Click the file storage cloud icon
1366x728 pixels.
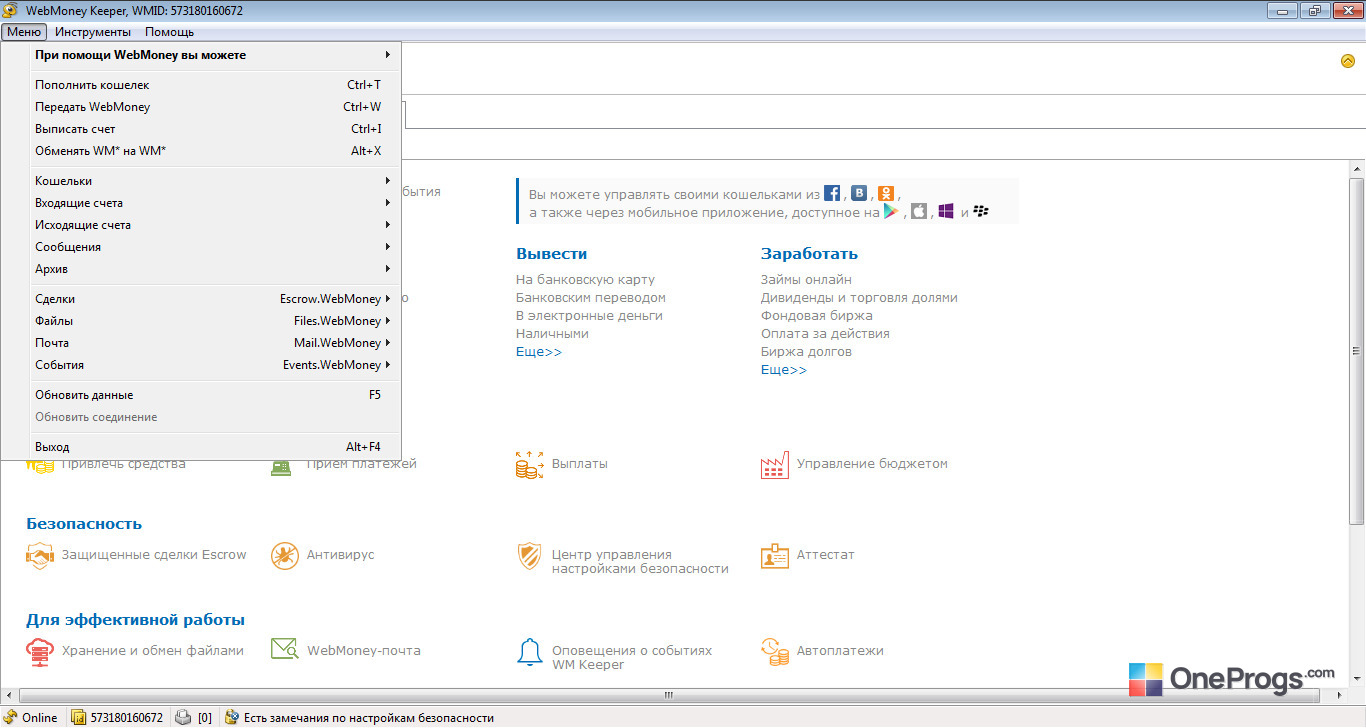point(39,651)
